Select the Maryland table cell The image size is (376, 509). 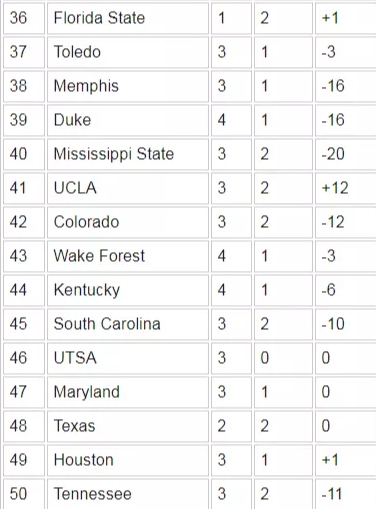pos(128,392)
